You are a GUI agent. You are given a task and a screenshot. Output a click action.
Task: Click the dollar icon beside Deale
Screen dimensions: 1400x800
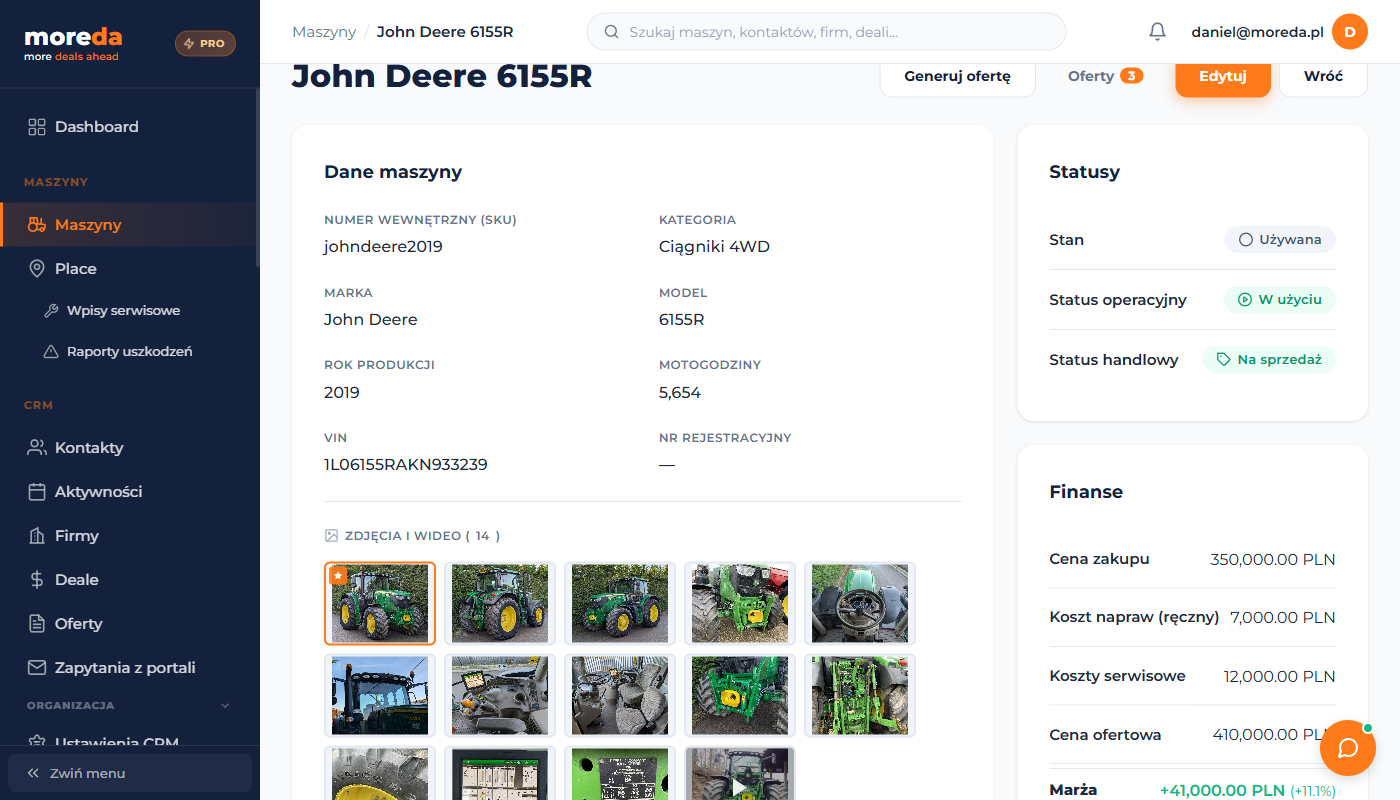coord(37,580)
